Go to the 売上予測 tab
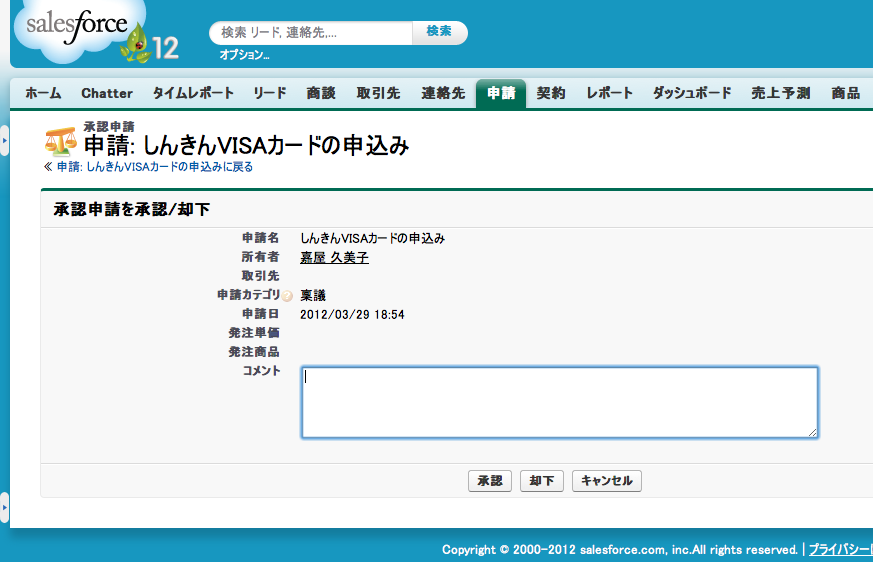This screenshot has width=873, height=562. coord(781,93)
